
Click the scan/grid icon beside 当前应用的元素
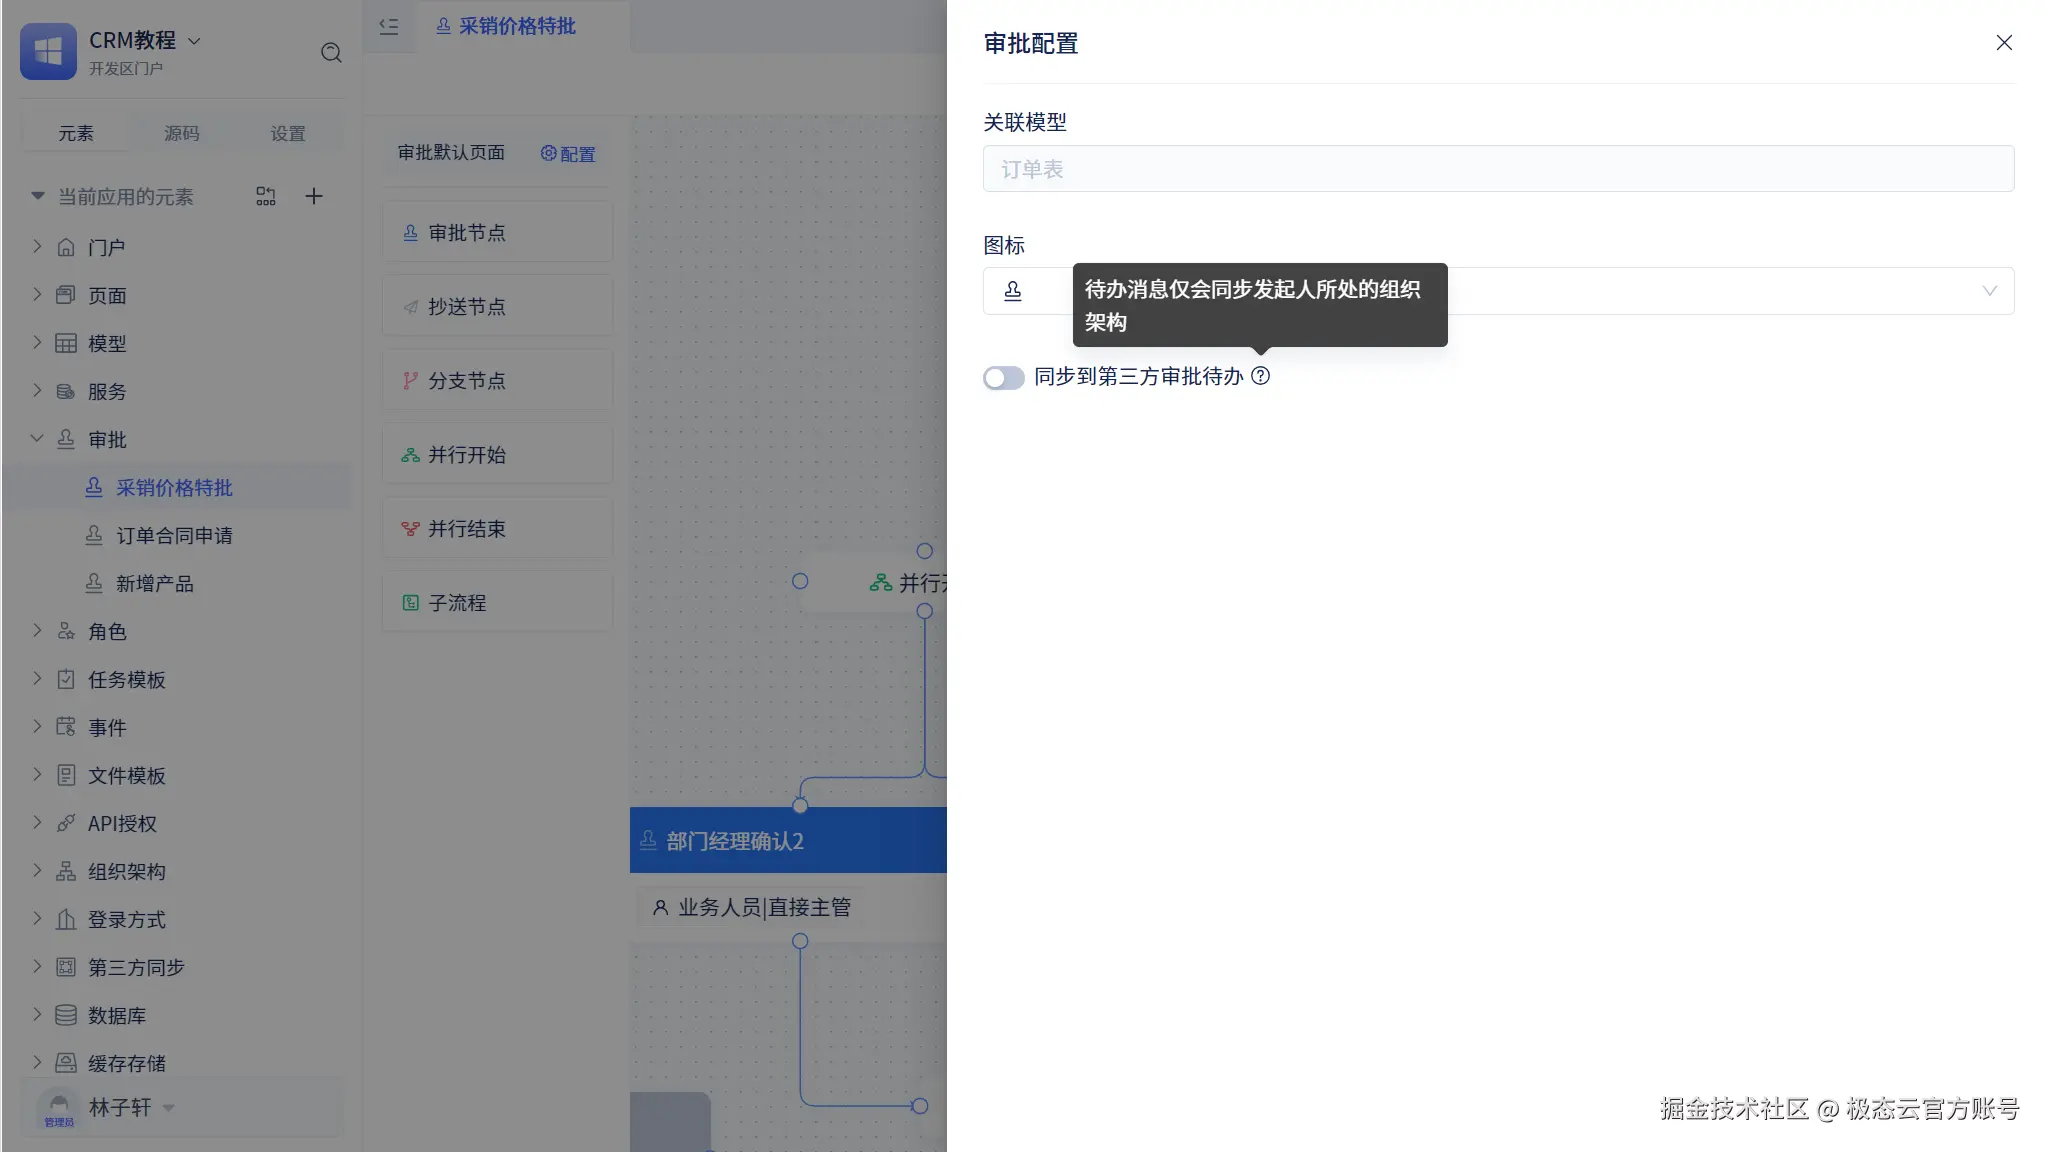pyautogui.click(x=266, y=196)
